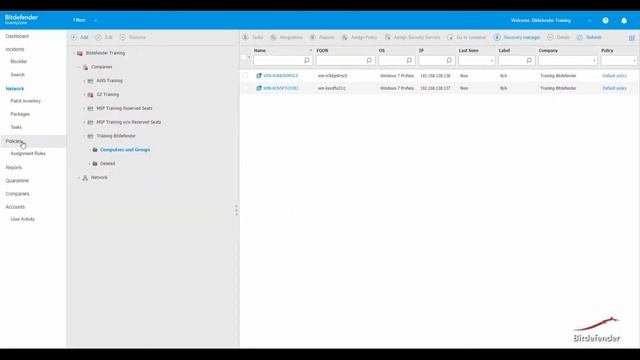Open User Activity in the sidebar
This screenshot has width=640, height=360.
point(22,219)
